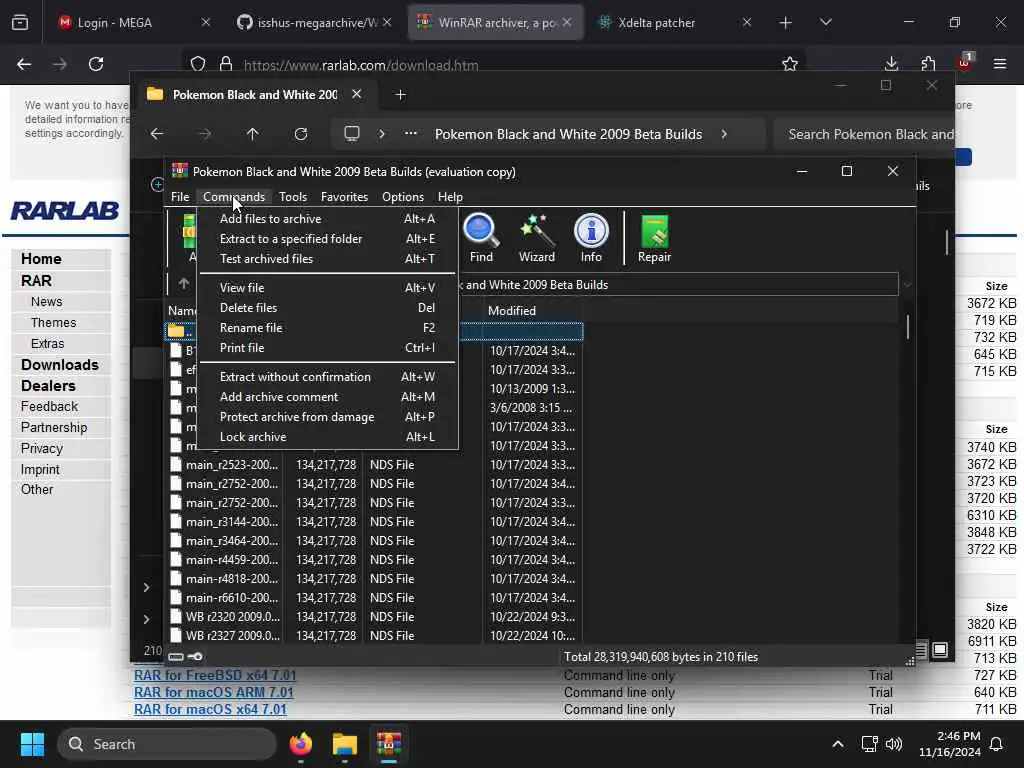Click the Firefox reload page button
Image resolution: width=1024 pixels, height=768 pixels.
point(96,64)
